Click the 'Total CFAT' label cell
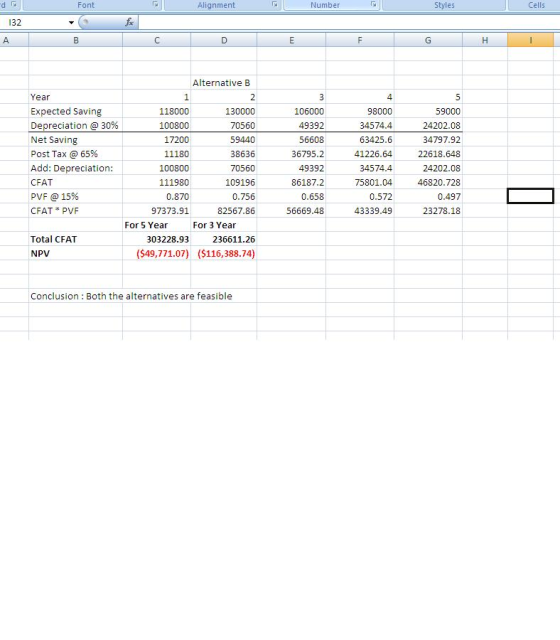This screenshot has width=560, height=640. click(76, 239)
